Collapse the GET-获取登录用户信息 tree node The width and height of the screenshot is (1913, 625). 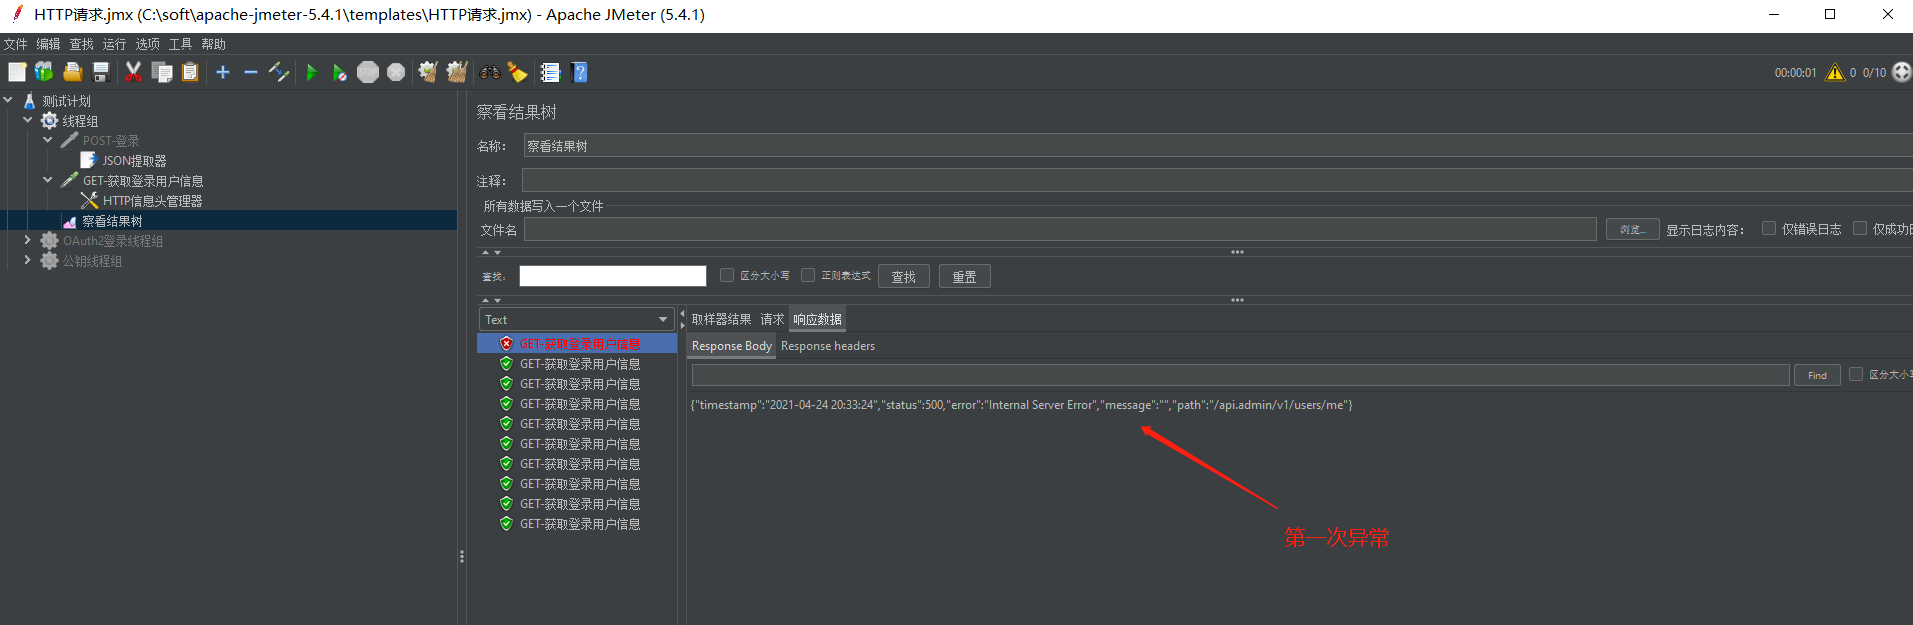click(48, 180)
